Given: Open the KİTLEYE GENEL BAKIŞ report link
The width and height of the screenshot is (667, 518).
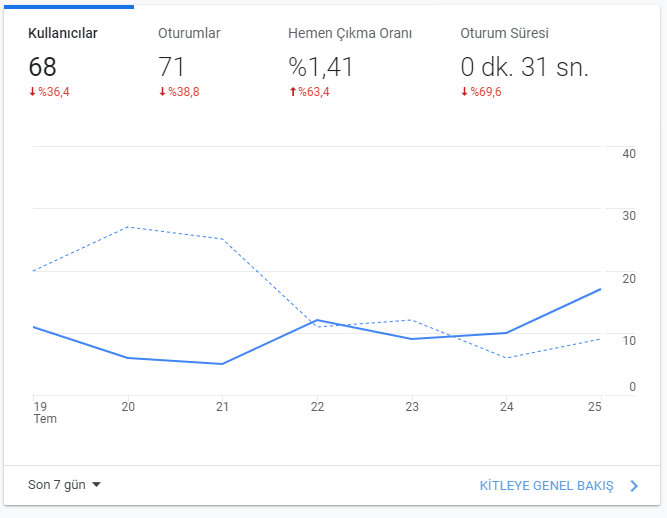Looking at the screenshot, I should point(546,486).
